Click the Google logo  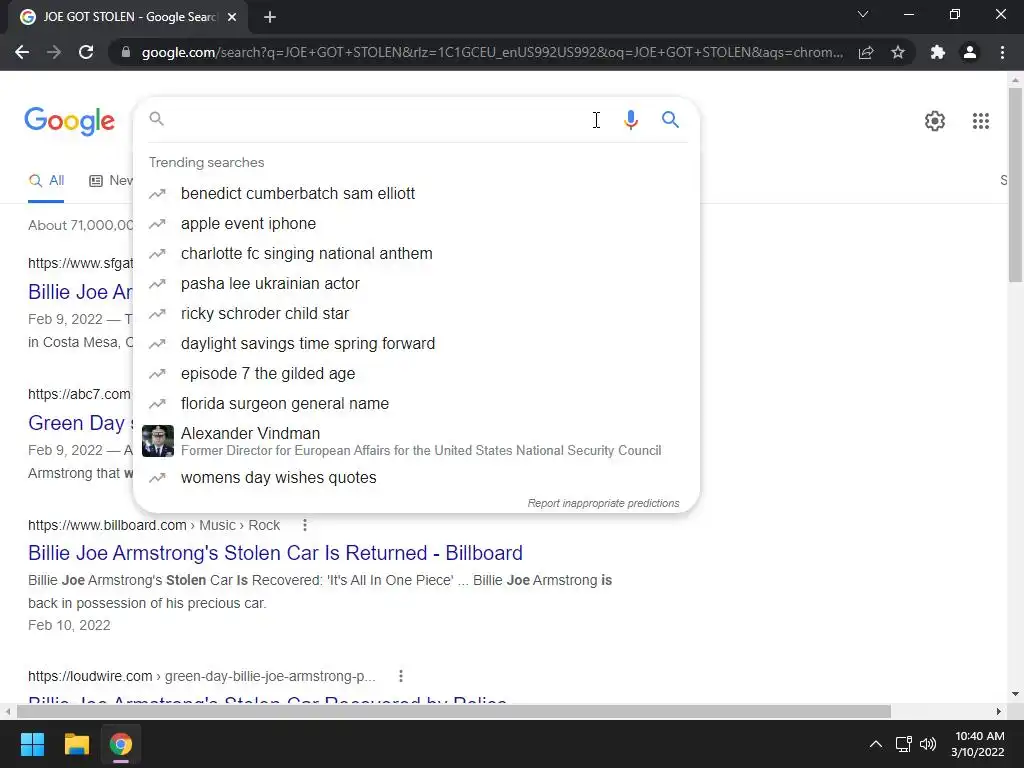(70, 121)
